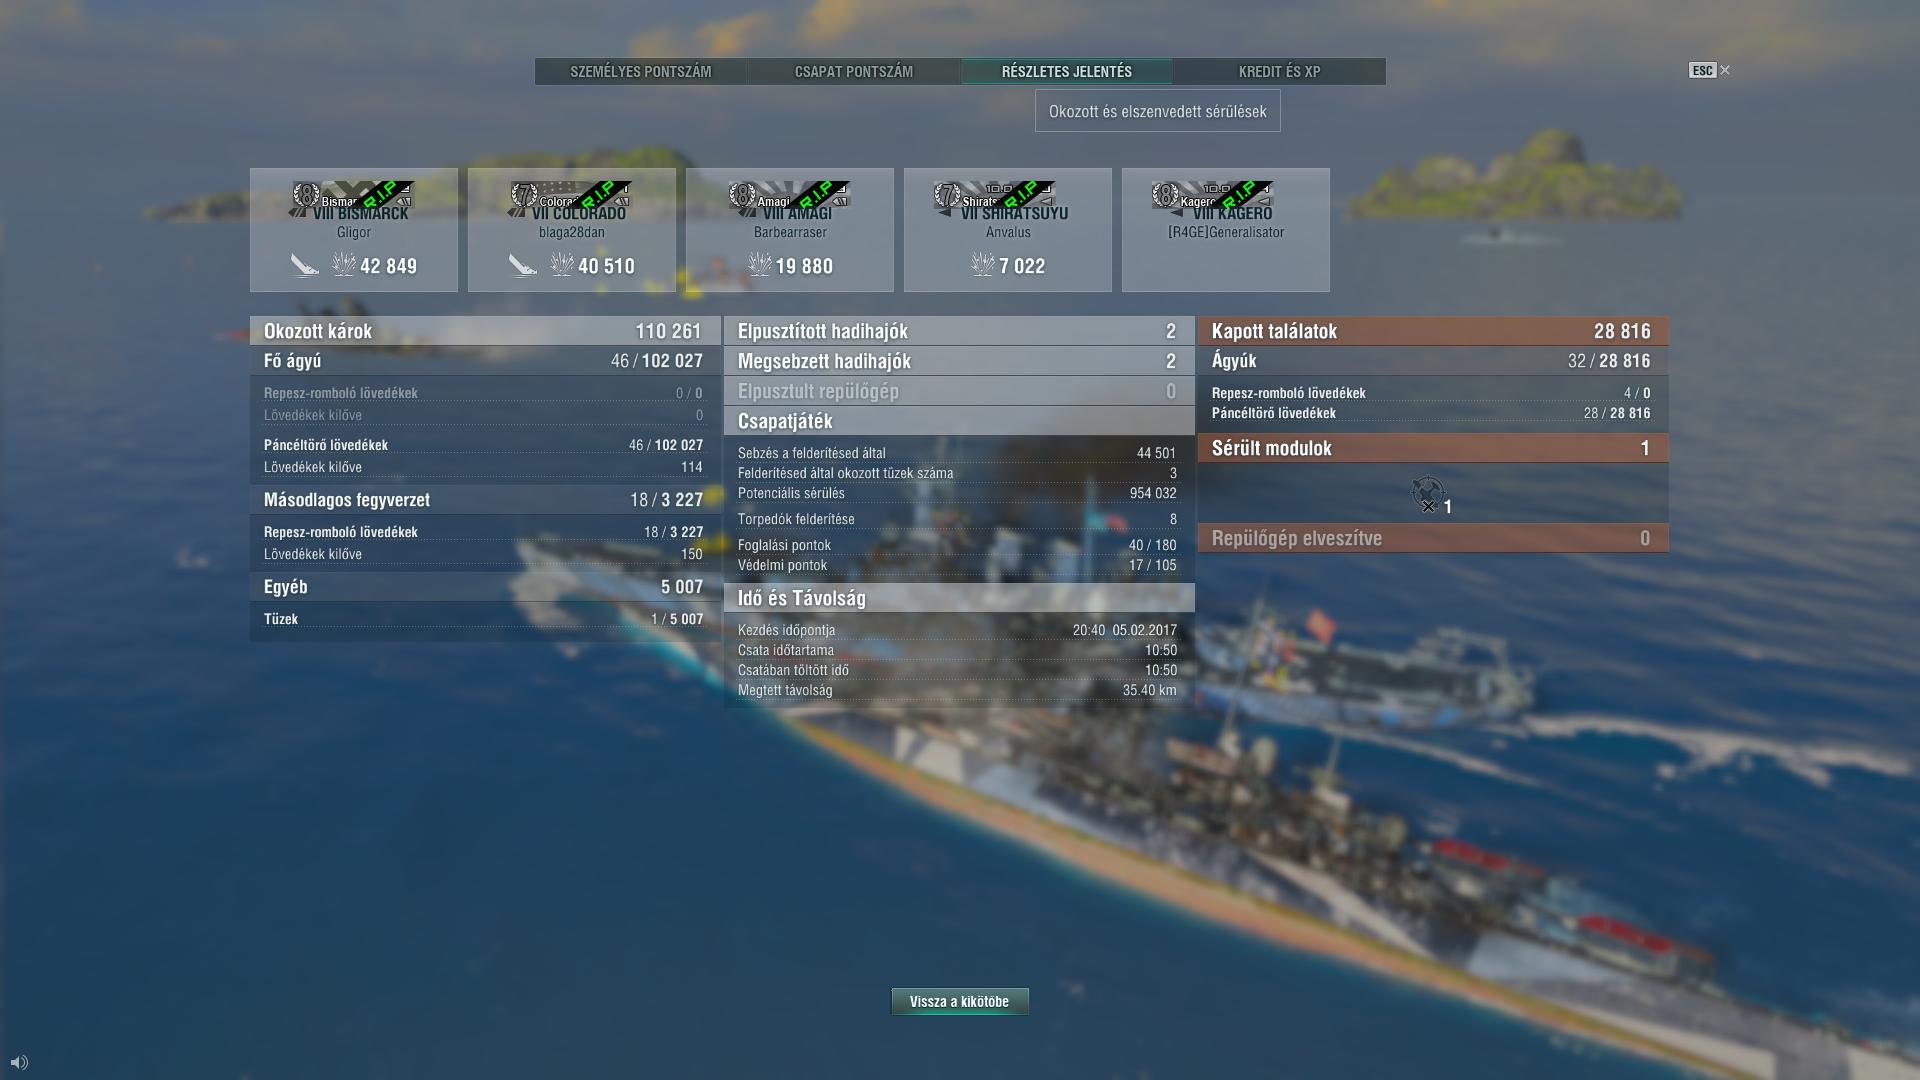Viewport: 1920px width, 1080px height.
Task: Click the damage burst icon on Amagi card
Action: pyautogui.click(x=760, y=265)
